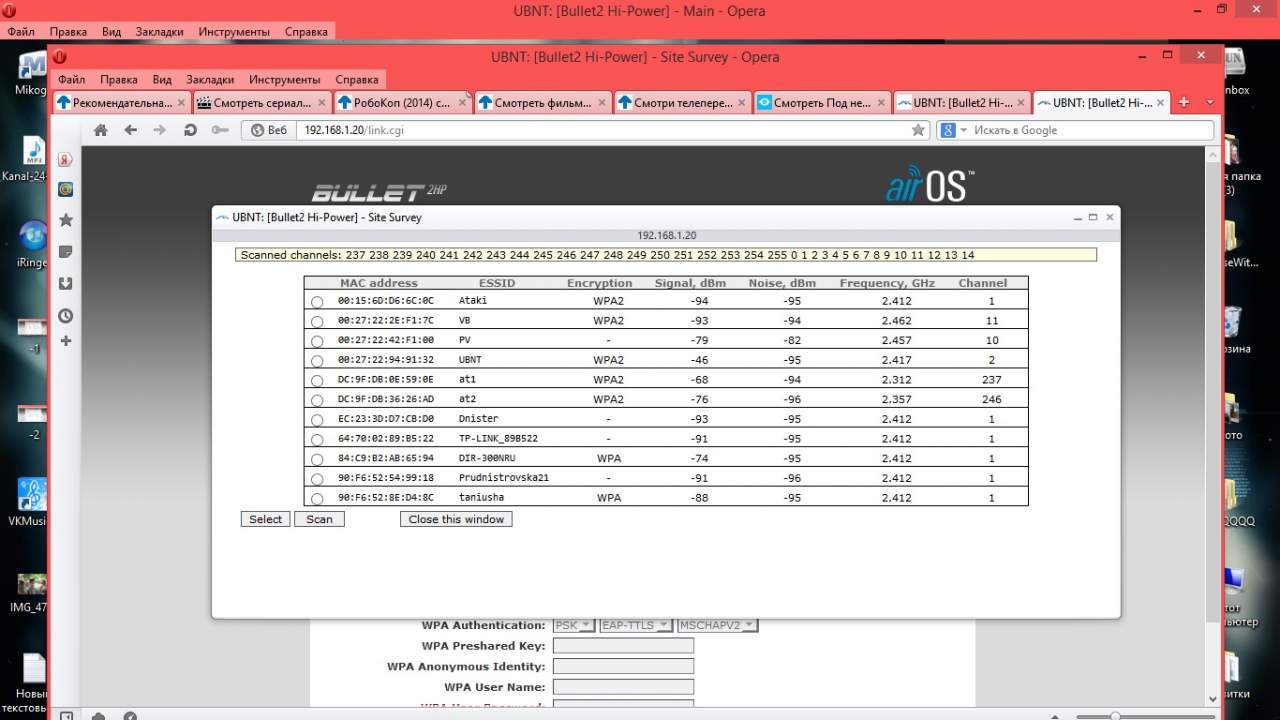Open the history clock sidebar panel
1280x720 pixels.
coord(66,316)
